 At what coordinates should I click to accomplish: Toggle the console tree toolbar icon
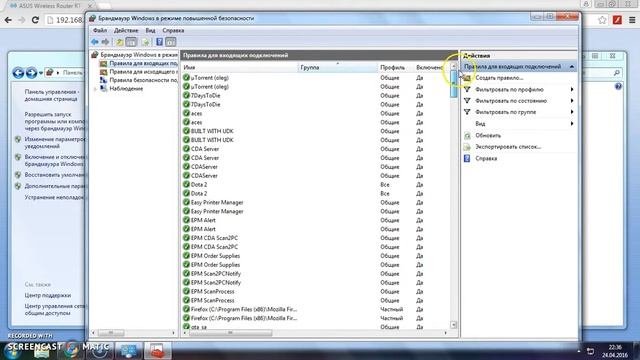131,42
